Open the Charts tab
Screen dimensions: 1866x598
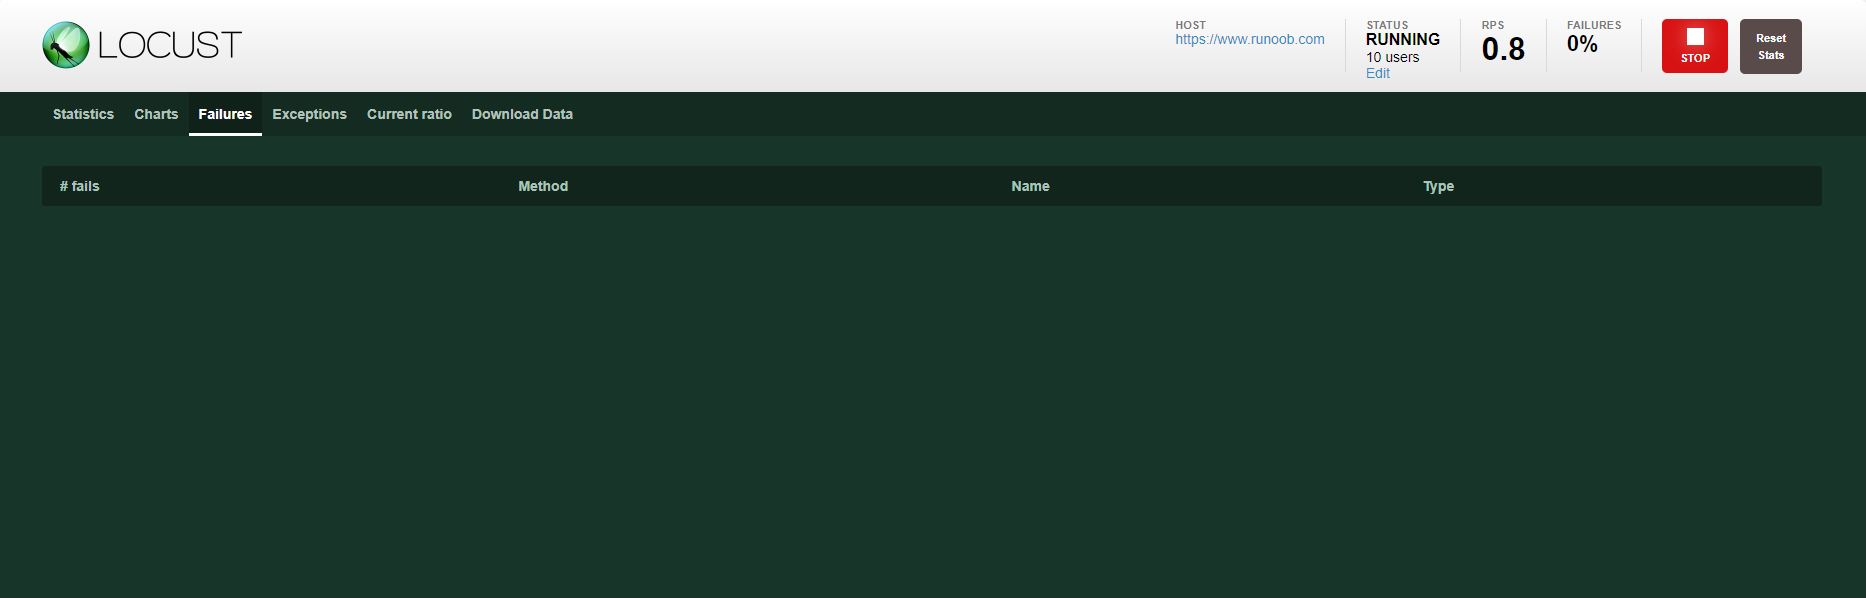(156, 114)
